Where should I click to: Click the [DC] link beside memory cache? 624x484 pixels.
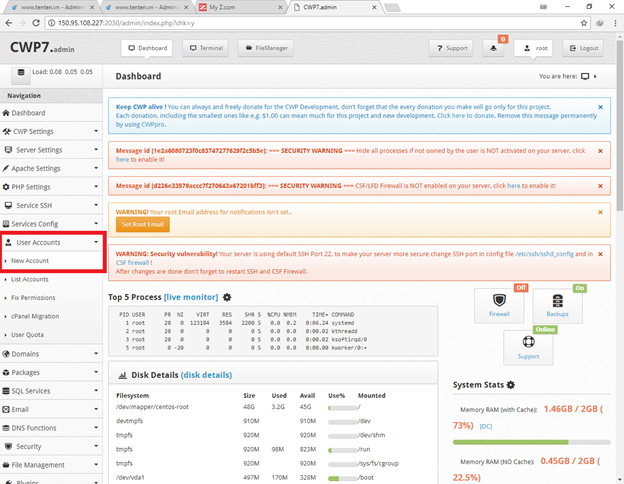click(486, 426)
